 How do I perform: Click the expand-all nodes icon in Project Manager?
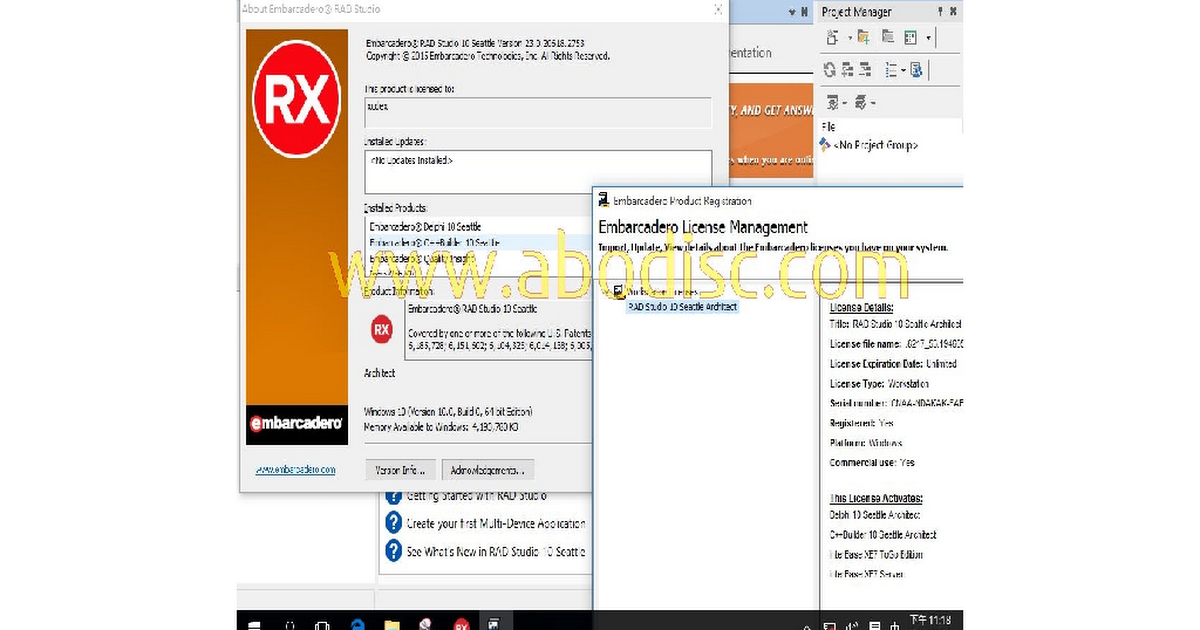847,70
